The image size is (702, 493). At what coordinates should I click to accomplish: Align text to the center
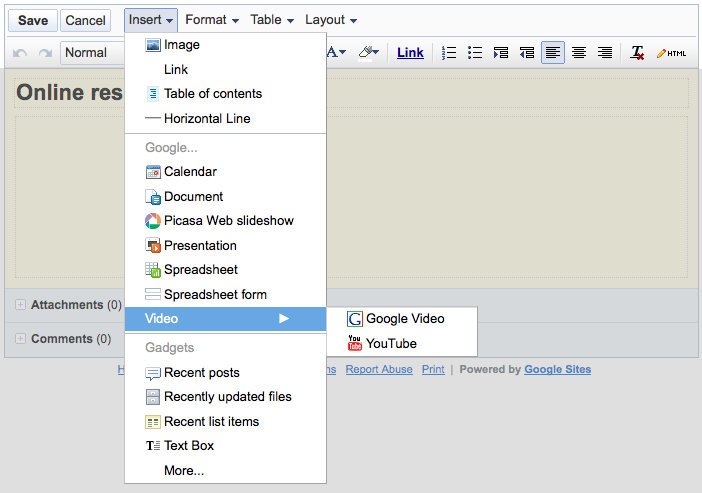579,53
